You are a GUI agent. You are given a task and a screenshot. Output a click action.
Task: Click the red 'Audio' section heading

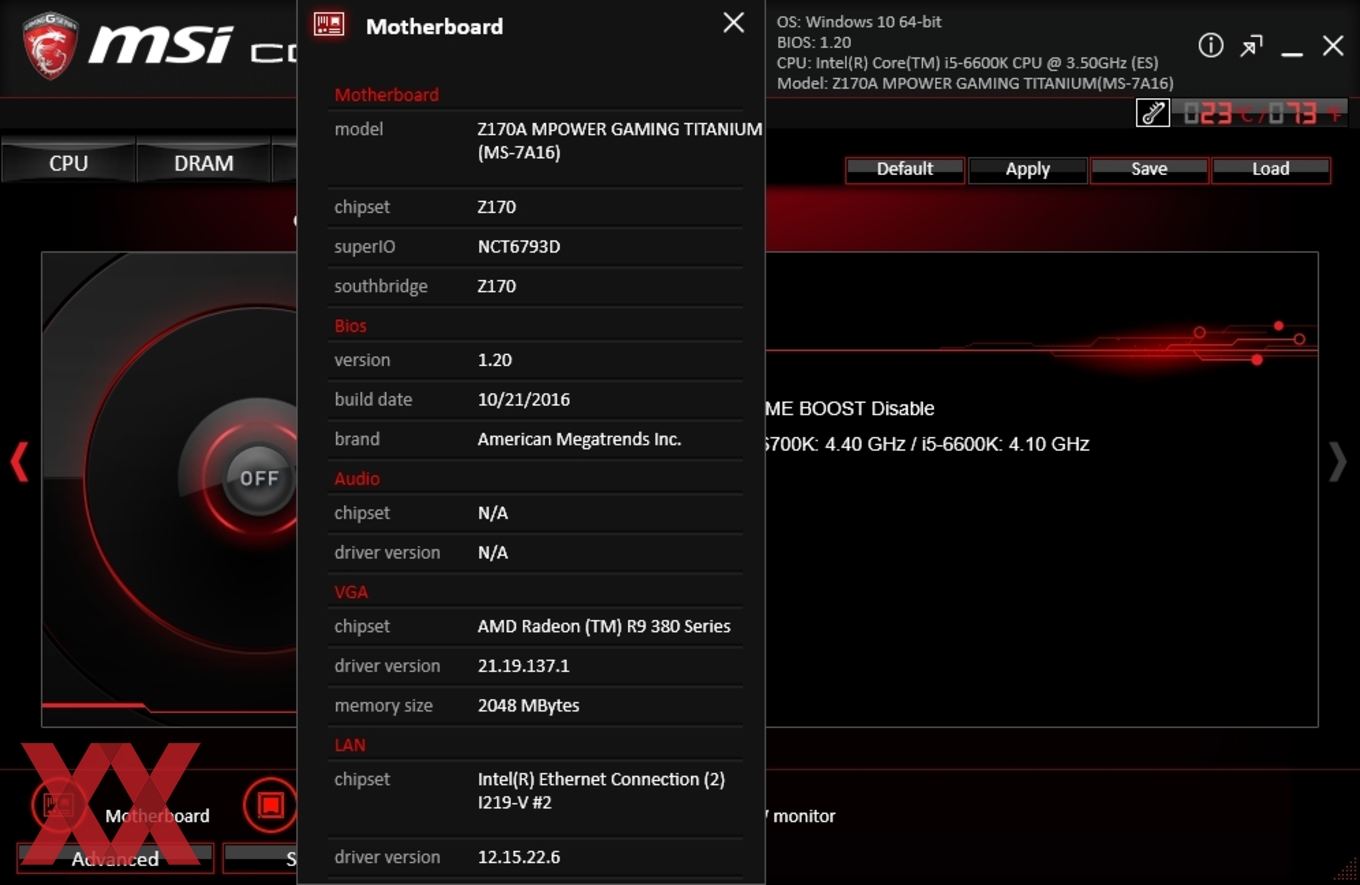(x=357, y=479)
